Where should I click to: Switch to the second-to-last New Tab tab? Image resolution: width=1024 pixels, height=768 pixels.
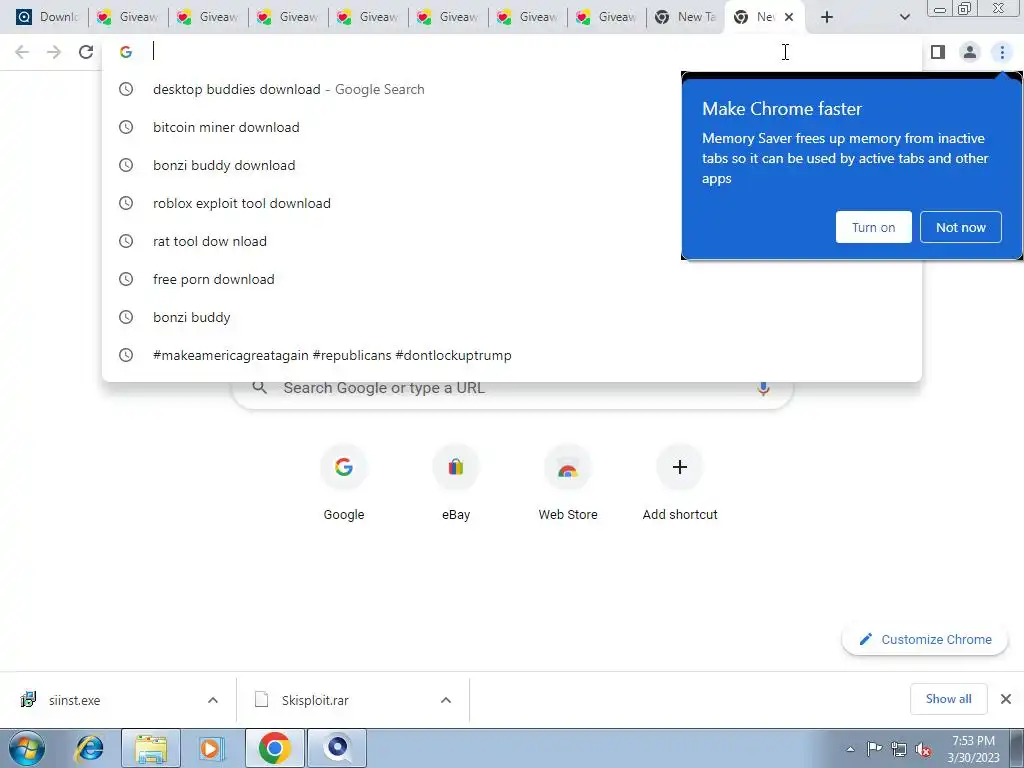point(686,17)
